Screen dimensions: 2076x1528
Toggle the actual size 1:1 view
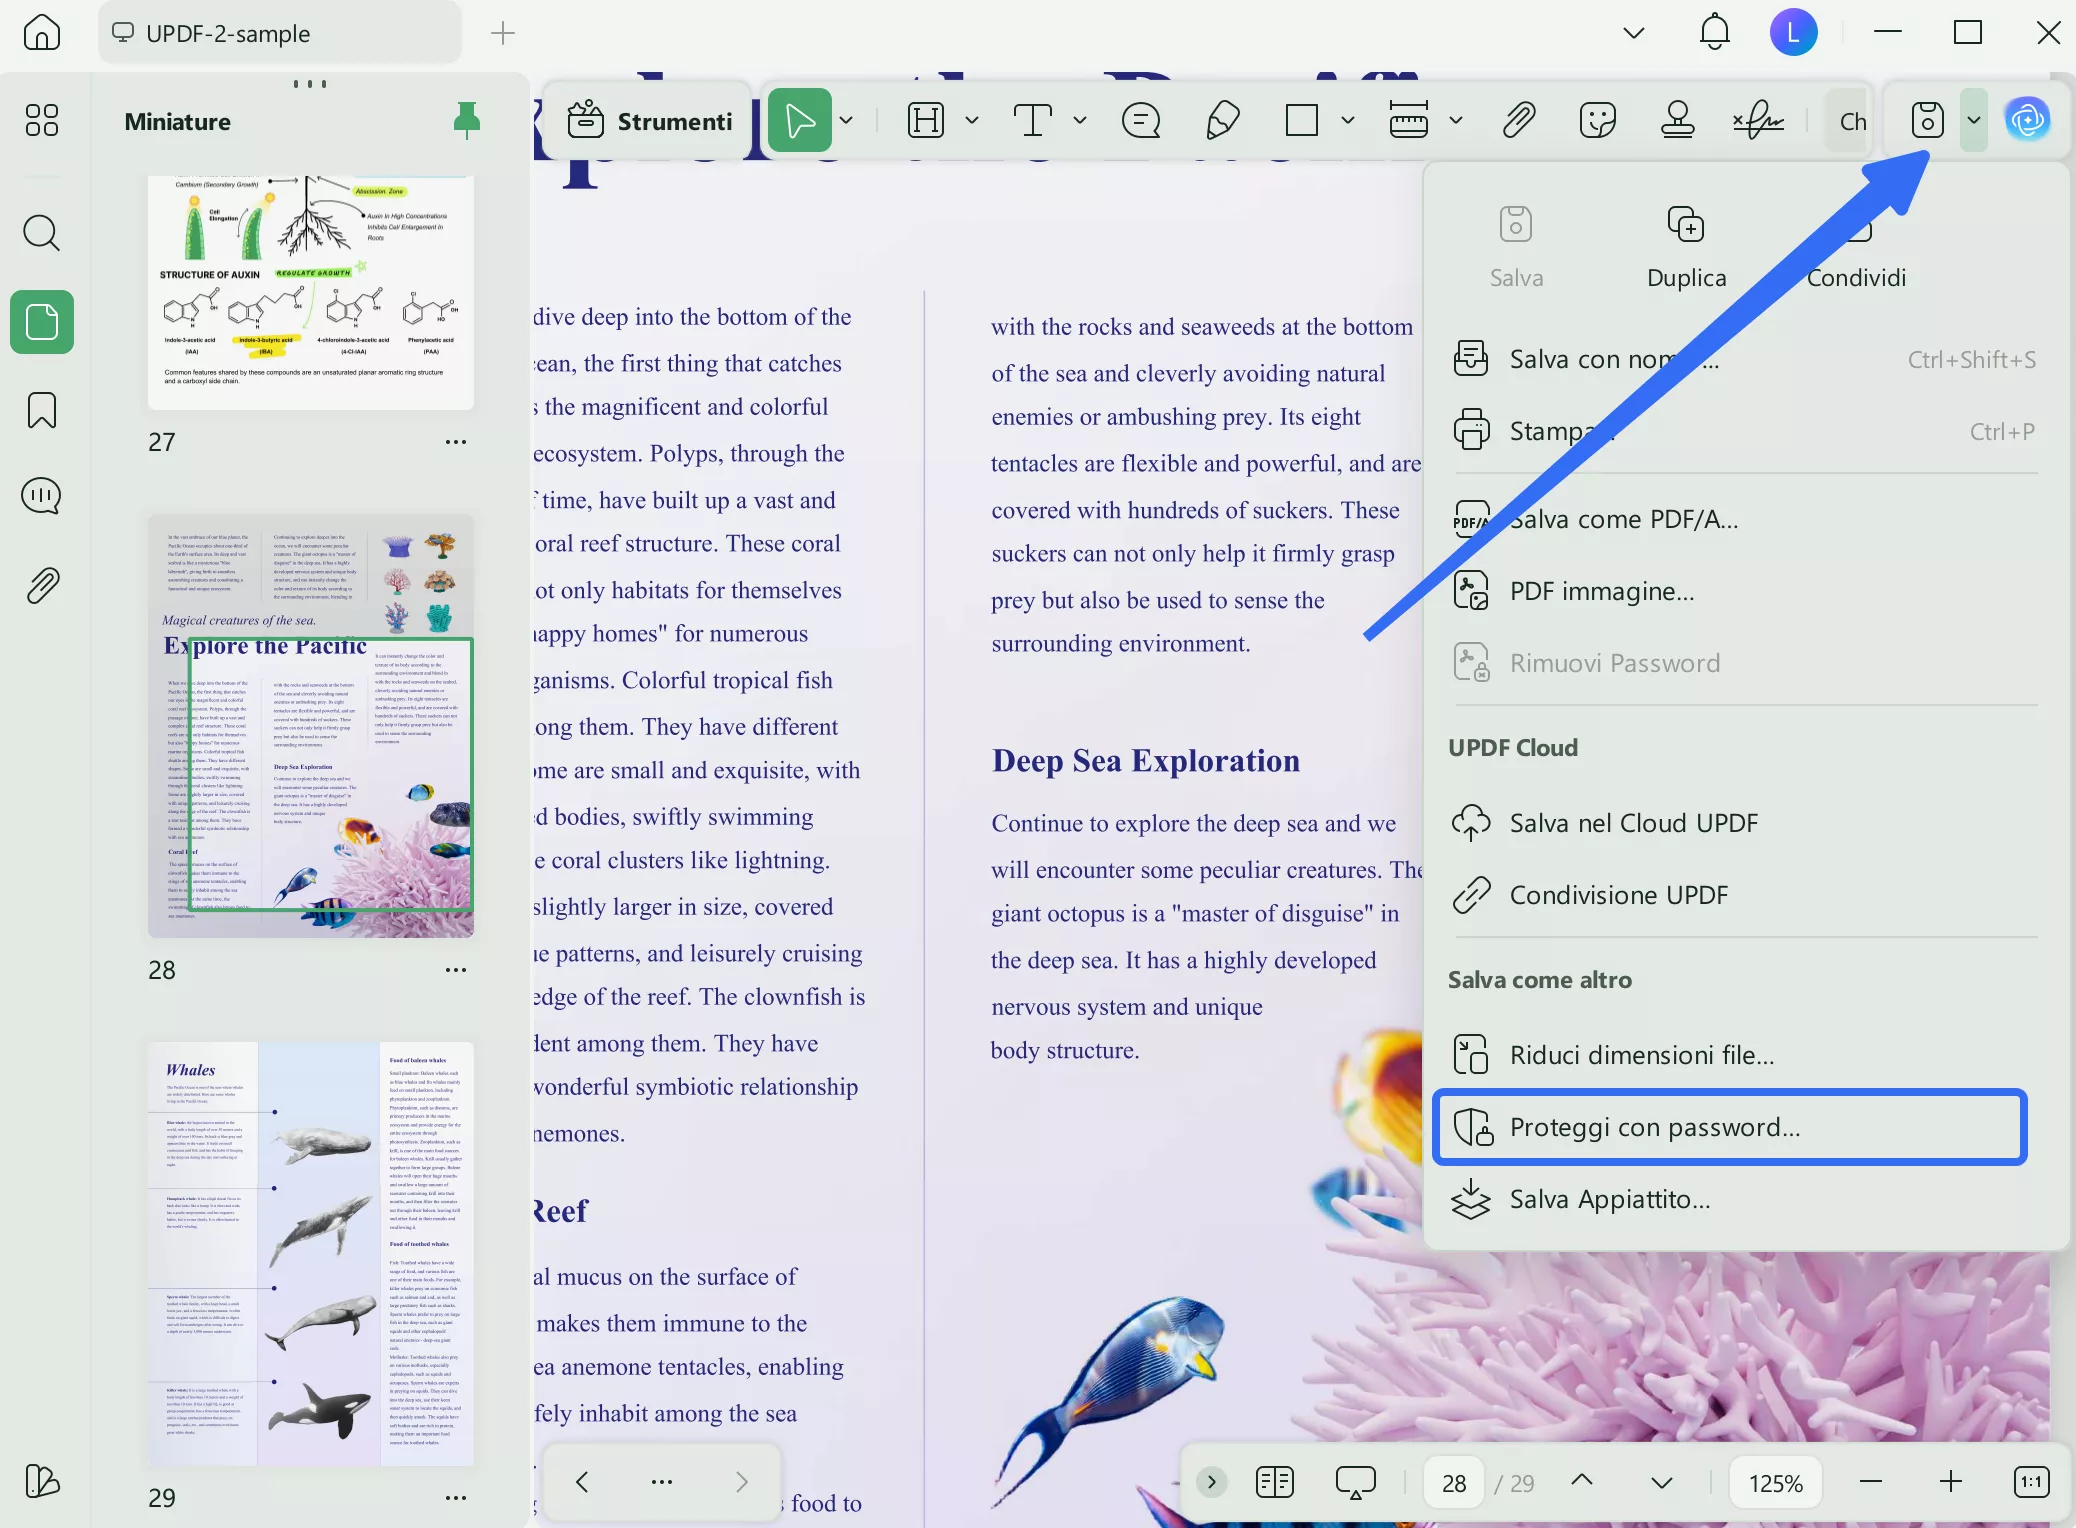2031,1482
